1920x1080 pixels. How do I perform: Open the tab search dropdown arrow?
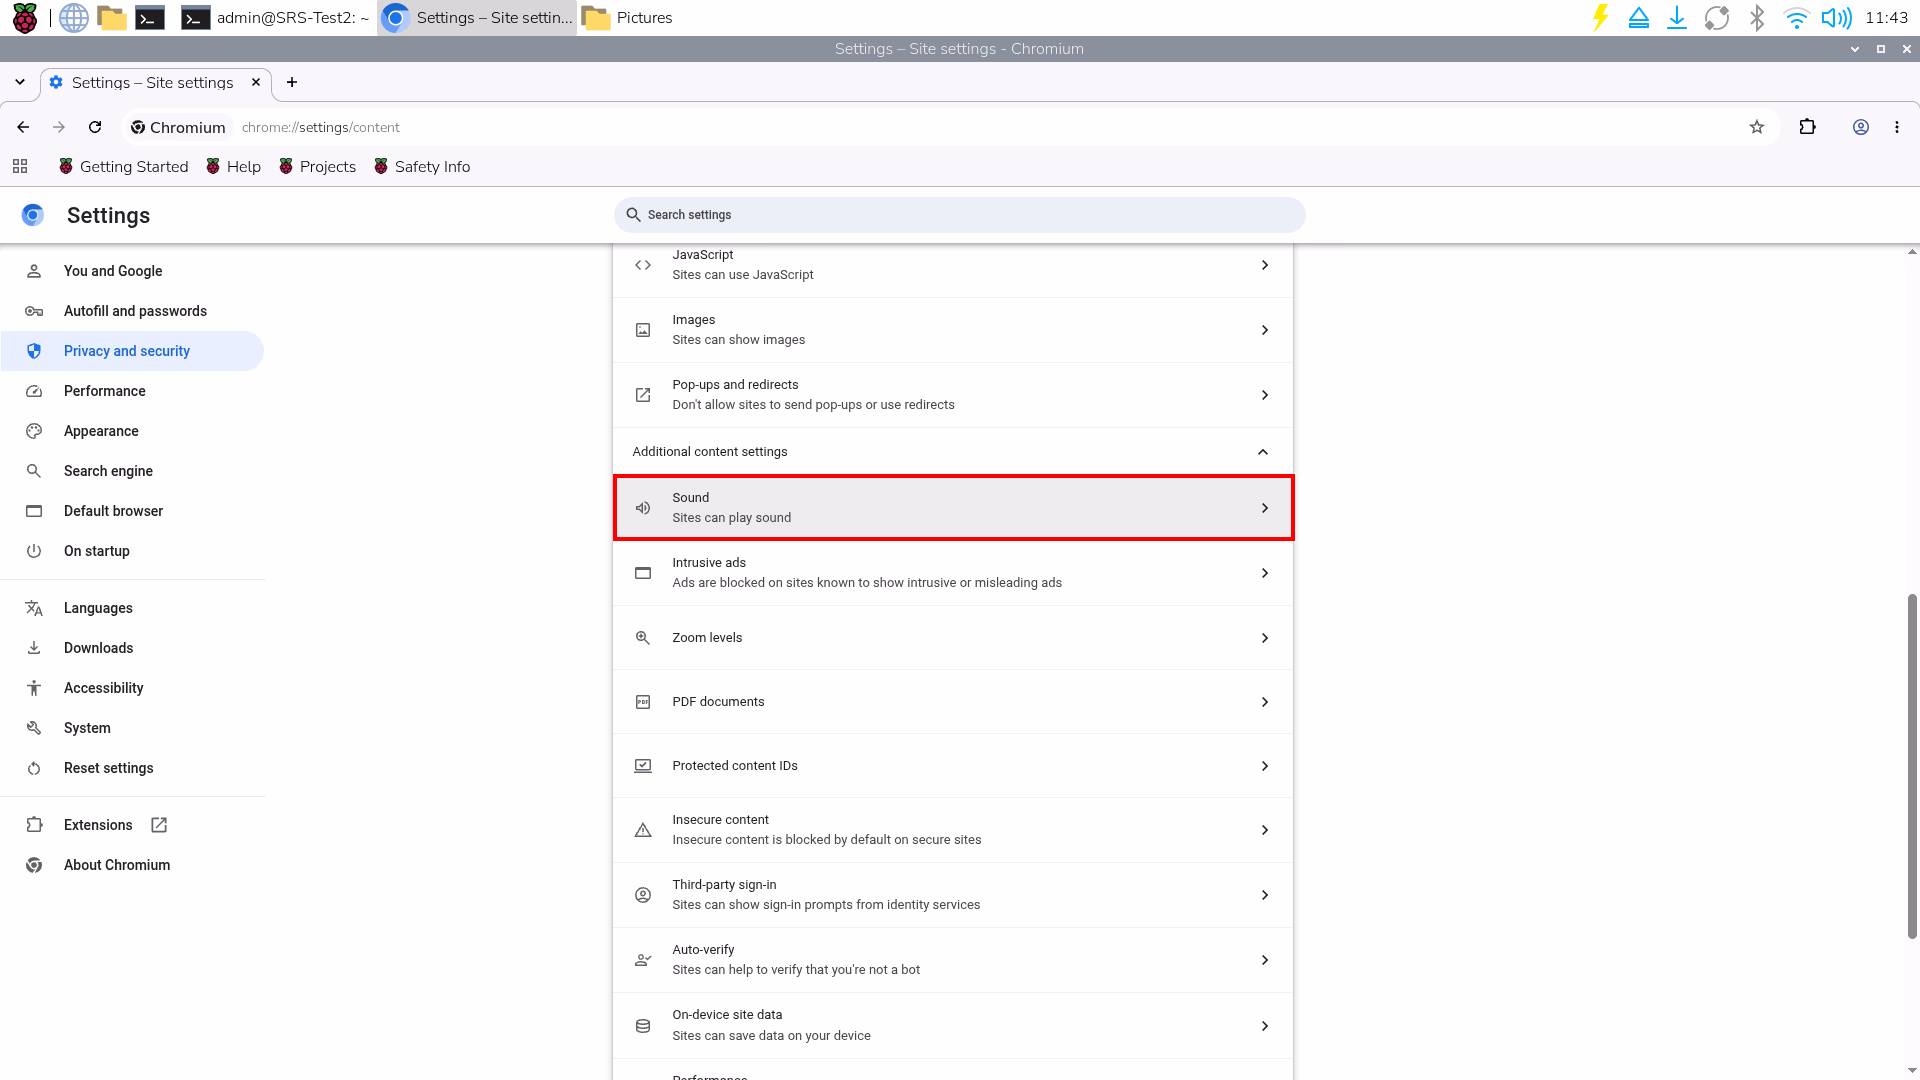point(20,82)
